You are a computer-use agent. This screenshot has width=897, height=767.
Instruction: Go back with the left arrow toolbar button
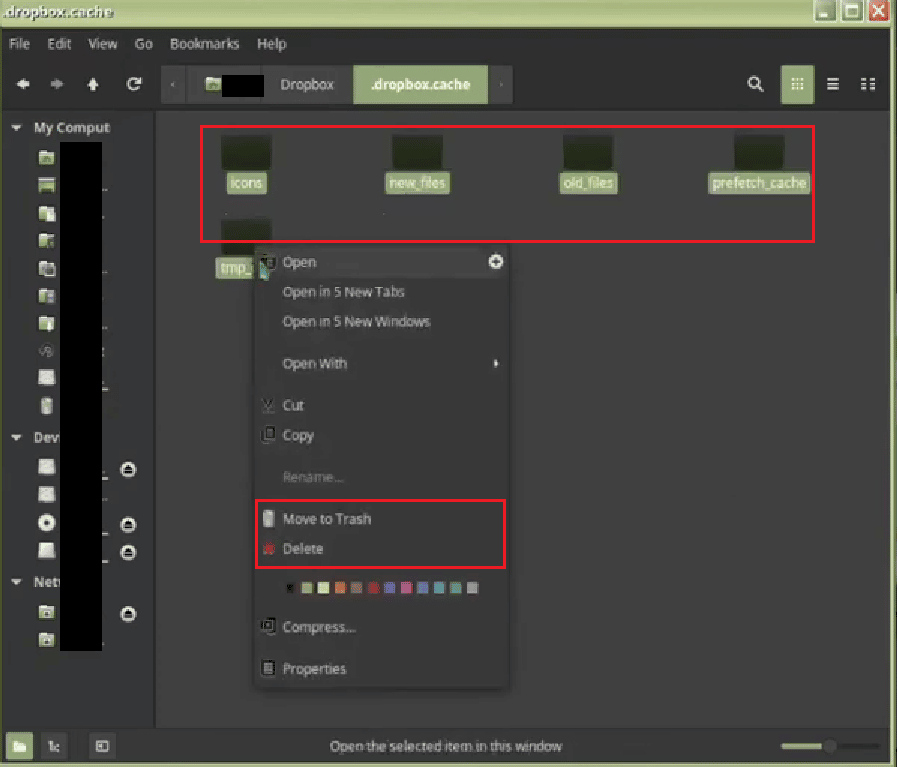click(23, 84)
